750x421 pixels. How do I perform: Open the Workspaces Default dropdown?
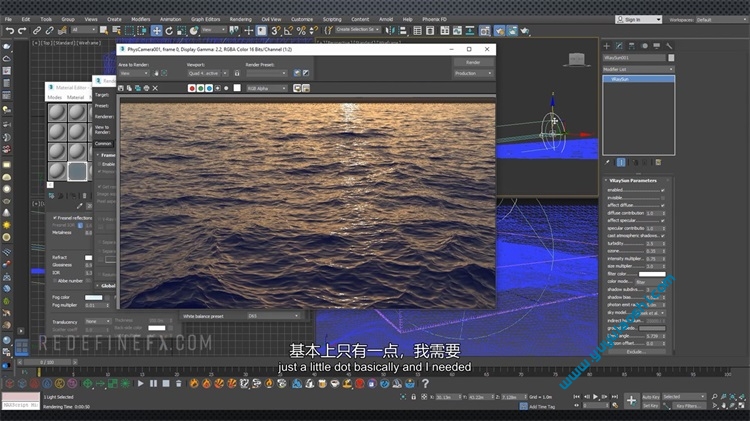click(x=722, y=20)
